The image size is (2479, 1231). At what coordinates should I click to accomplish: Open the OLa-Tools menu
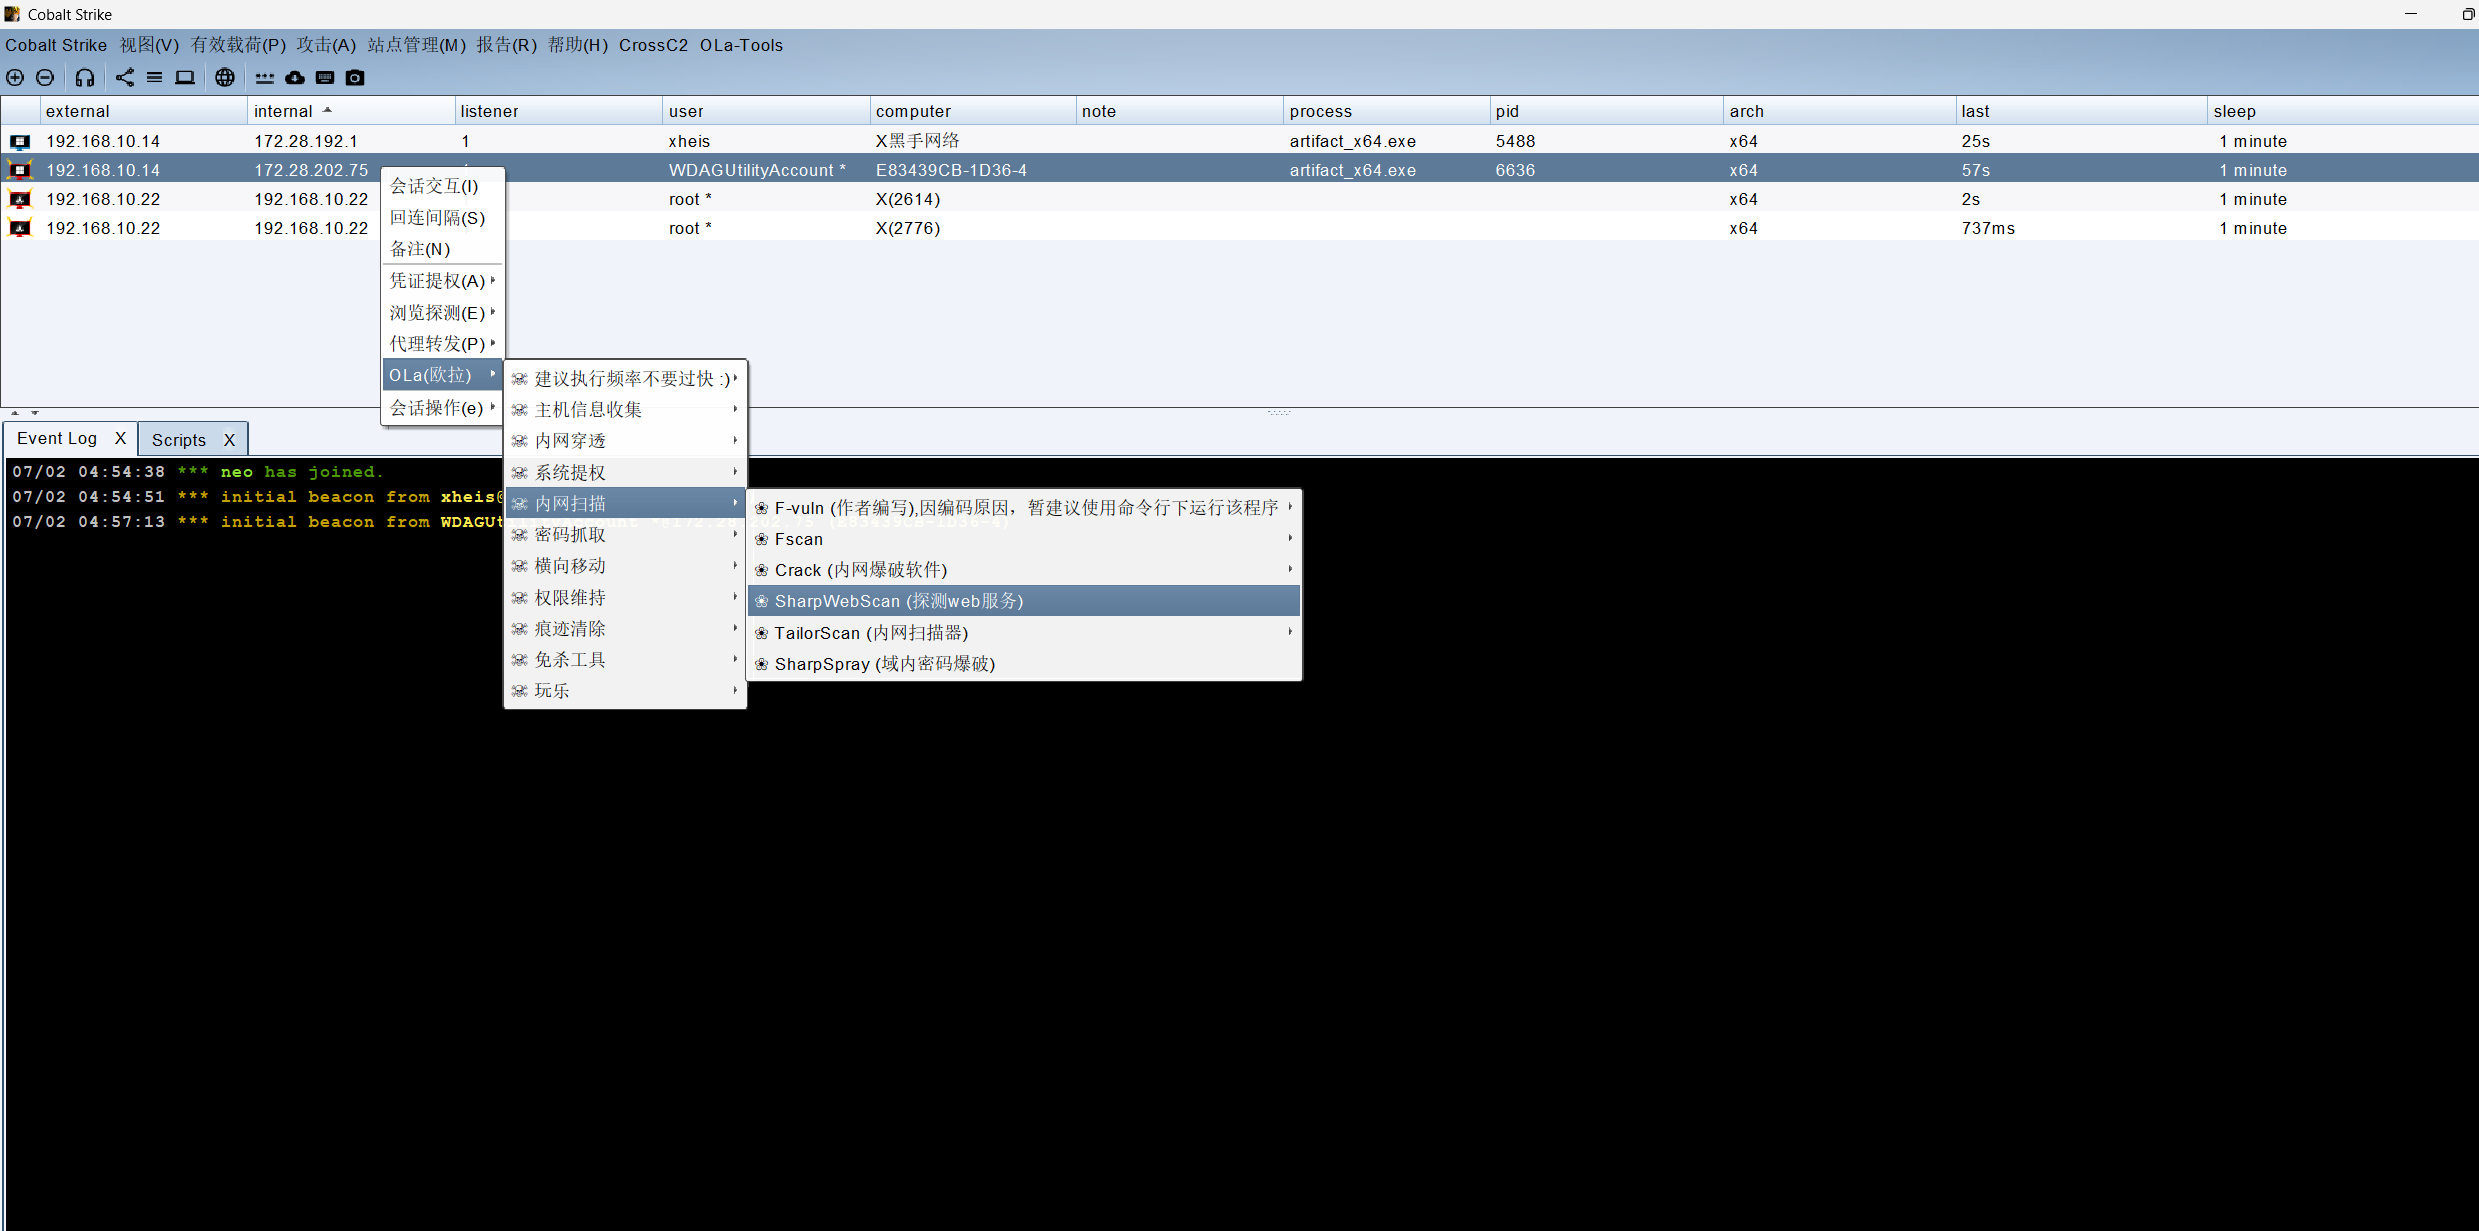[x=741, y=45]
